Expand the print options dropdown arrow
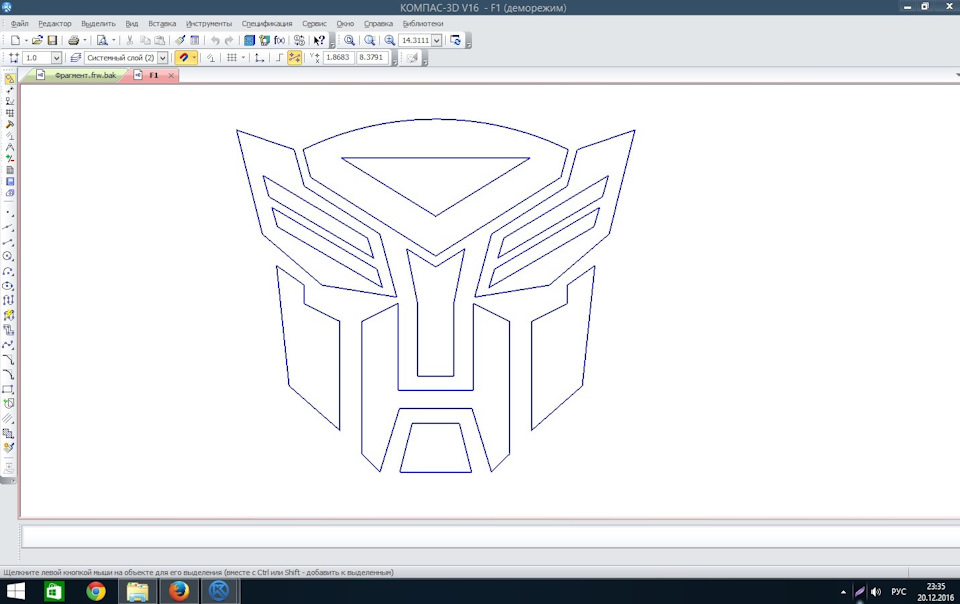This screenshot has height=604, width=960. tap(84, 40)
